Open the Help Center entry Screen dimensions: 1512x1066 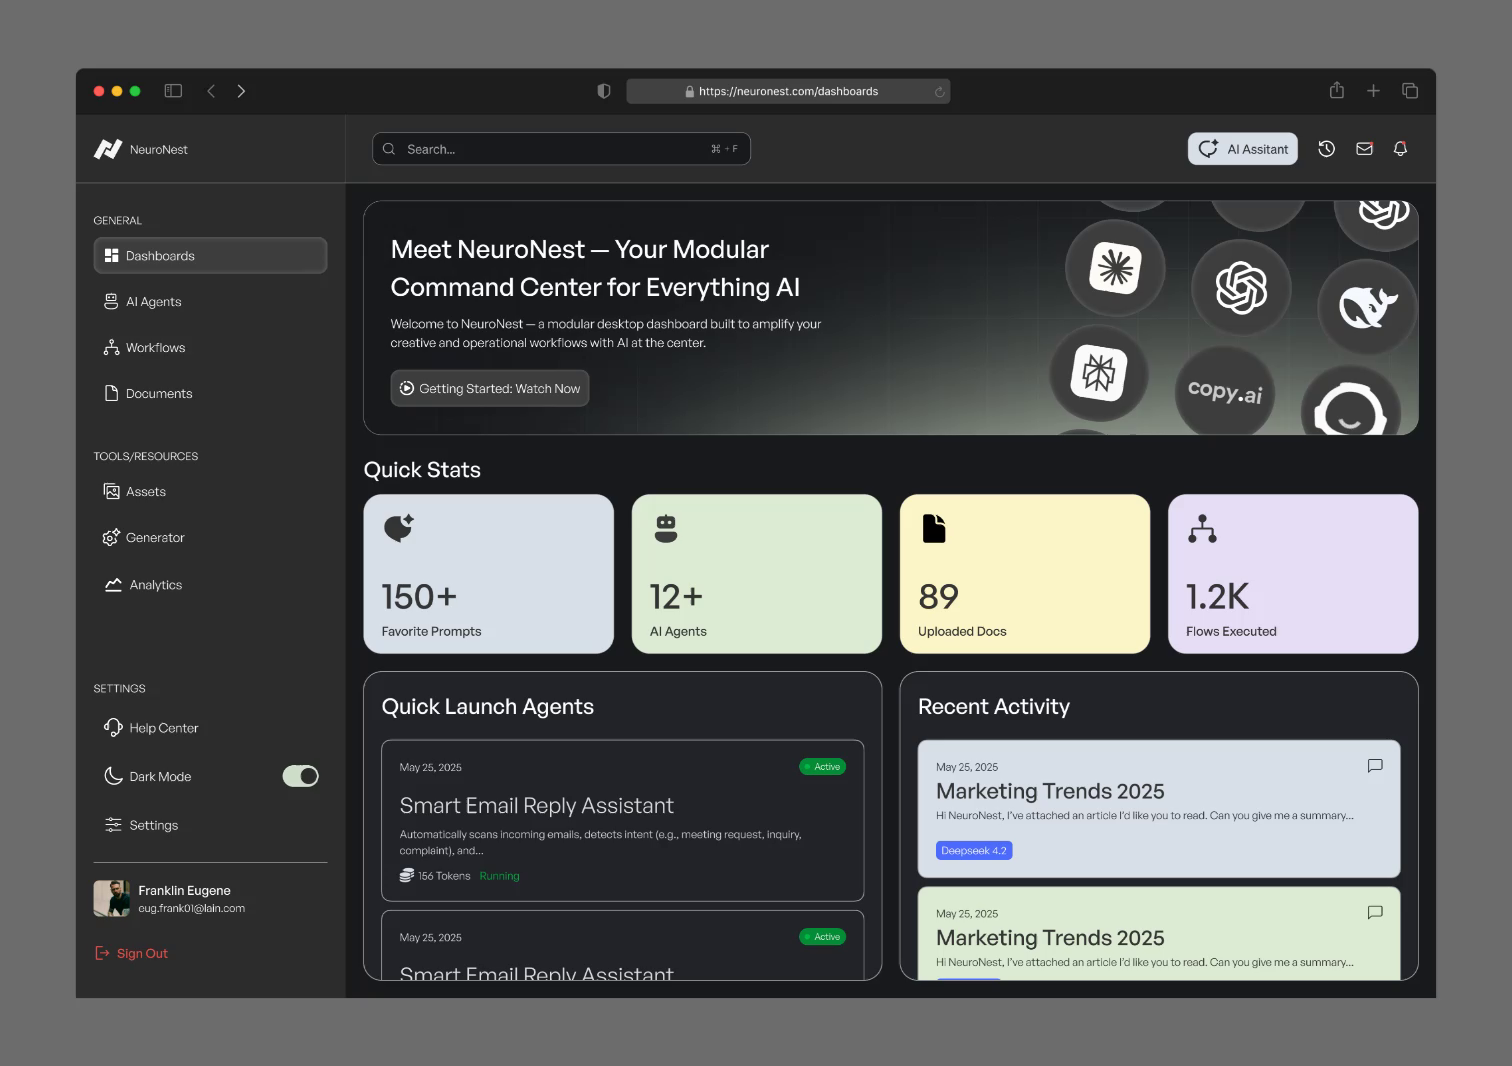click(163, 727)
